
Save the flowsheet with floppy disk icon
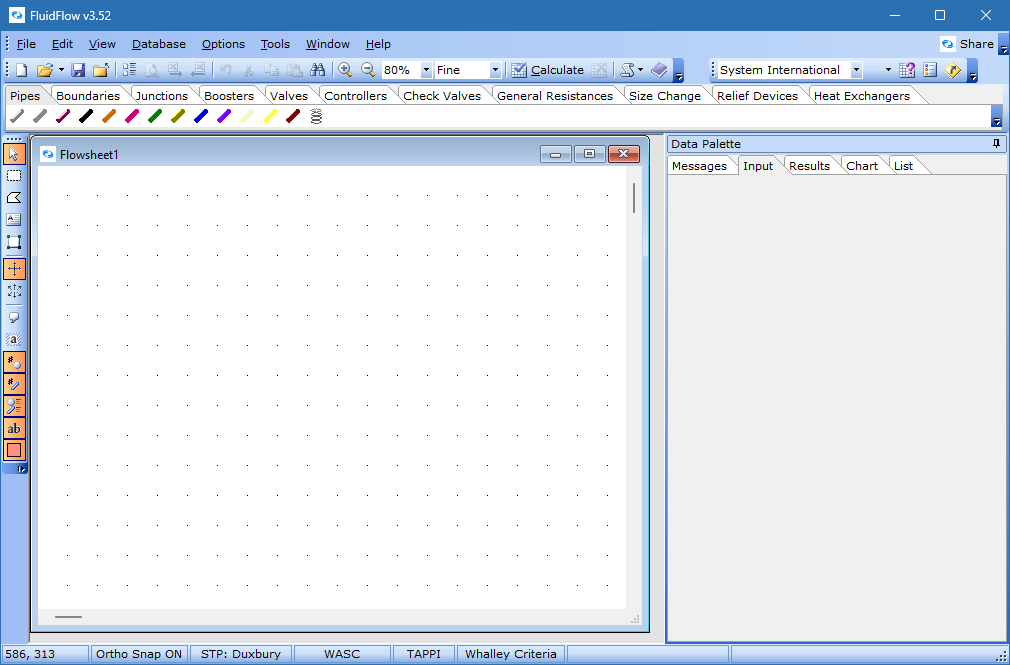point(78,70)
